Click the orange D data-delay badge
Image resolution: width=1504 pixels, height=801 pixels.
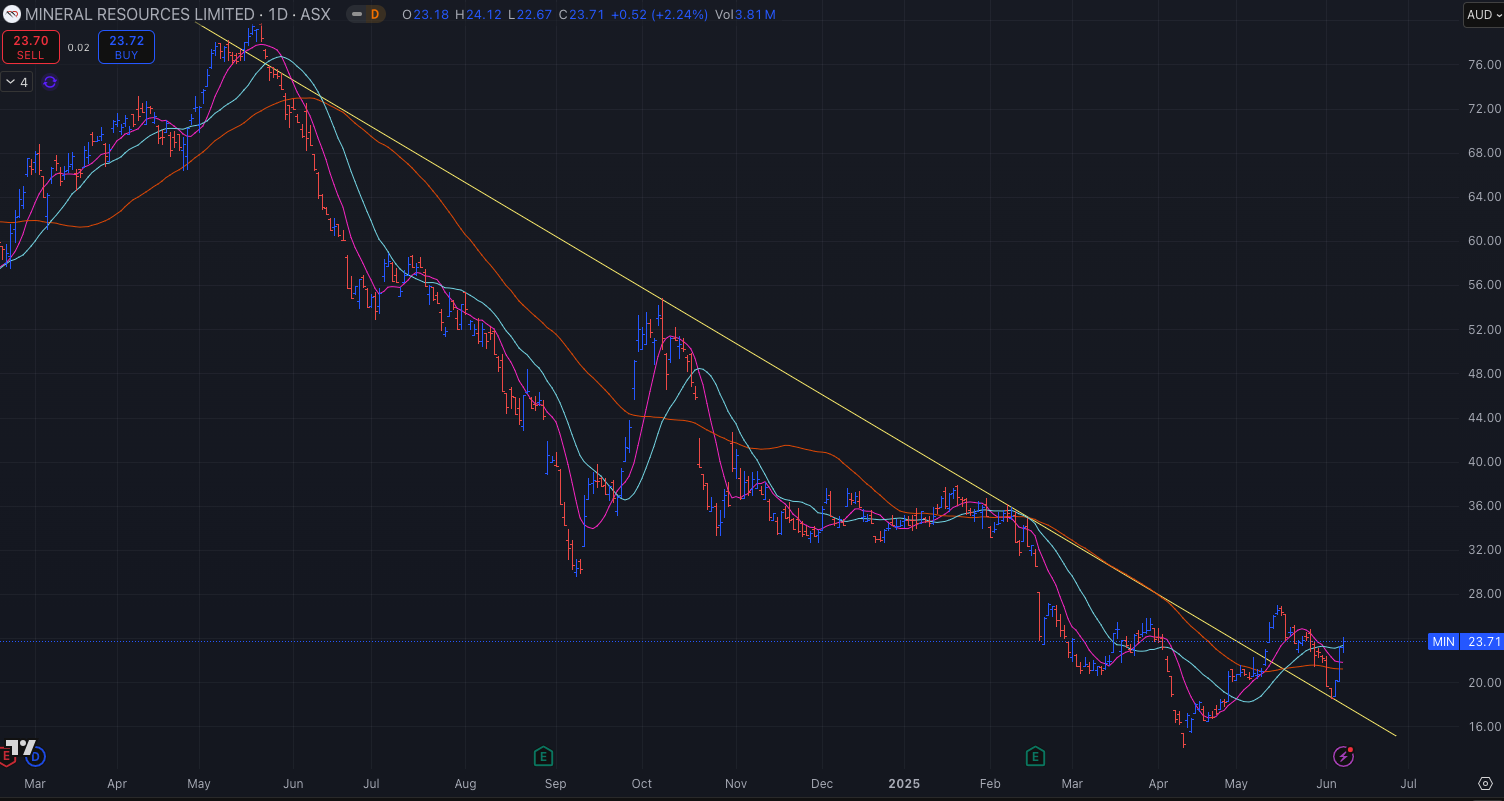[x=375, y=14]
